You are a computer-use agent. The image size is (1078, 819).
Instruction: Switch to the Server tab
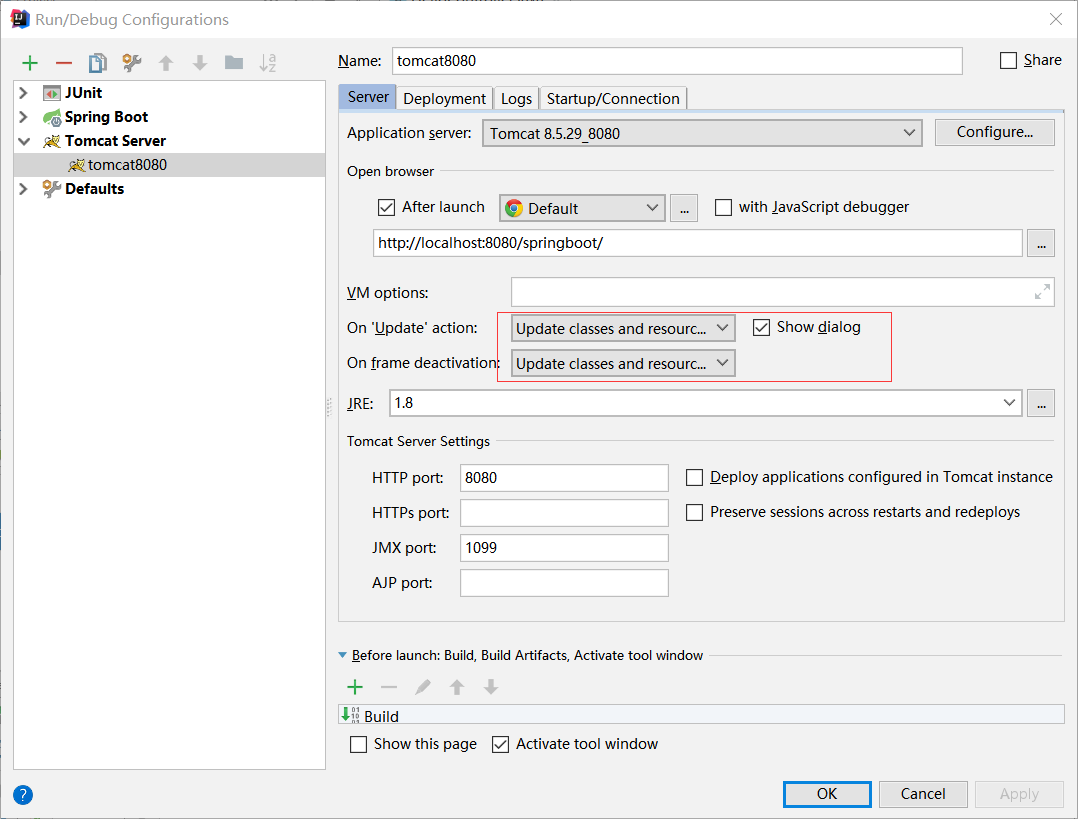point(368,97)
